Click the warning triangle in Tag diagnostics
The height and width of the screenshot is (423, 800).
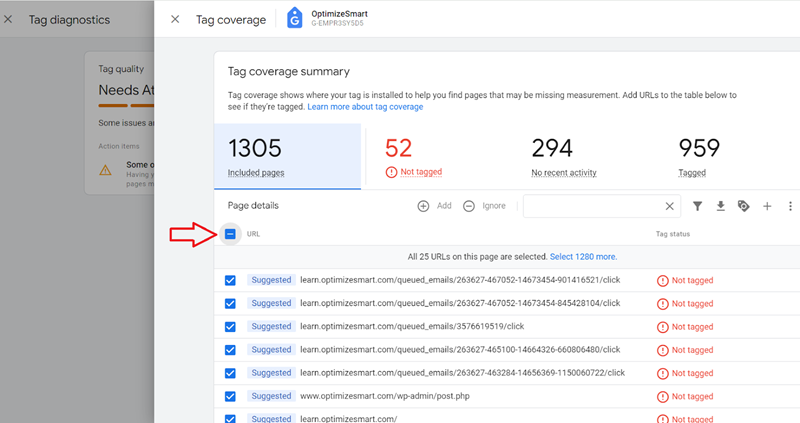[x=106, y=170]
